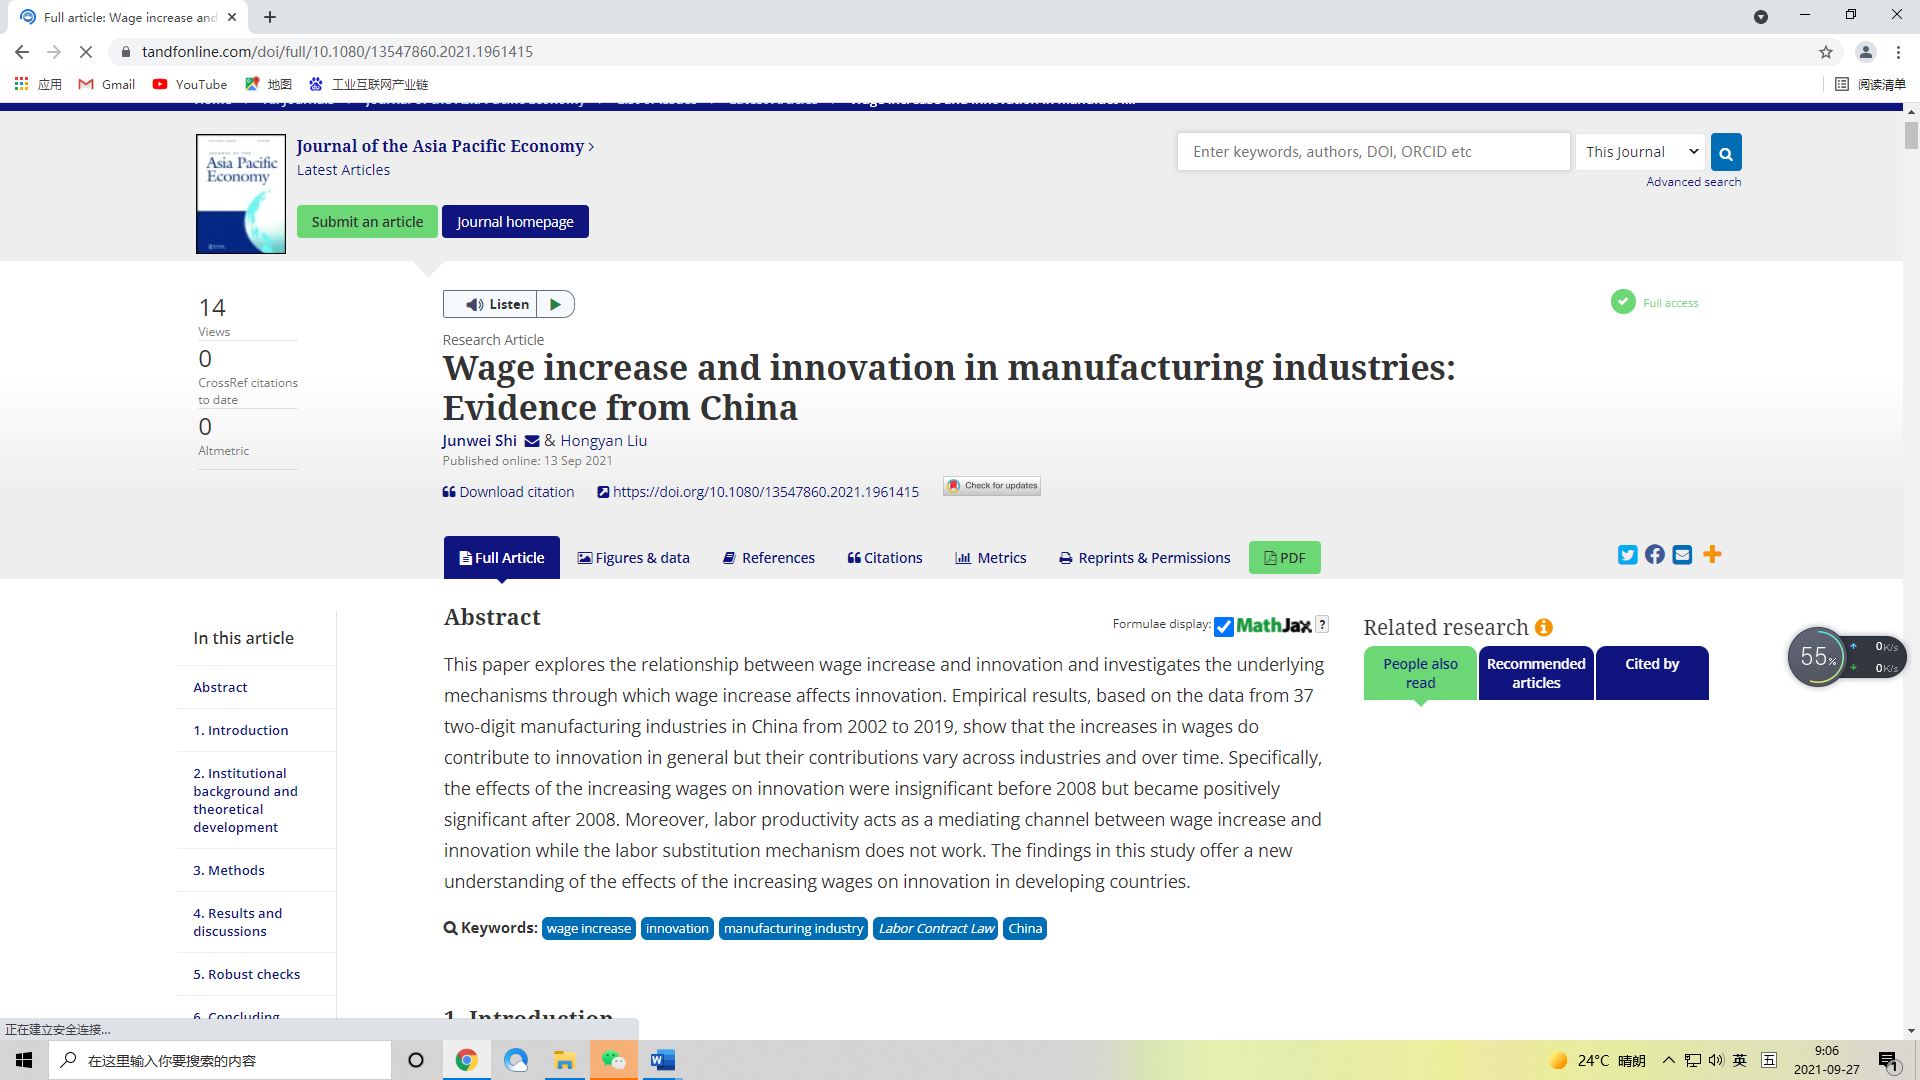Click the keyword search input field

click(x=1372, y=152)
